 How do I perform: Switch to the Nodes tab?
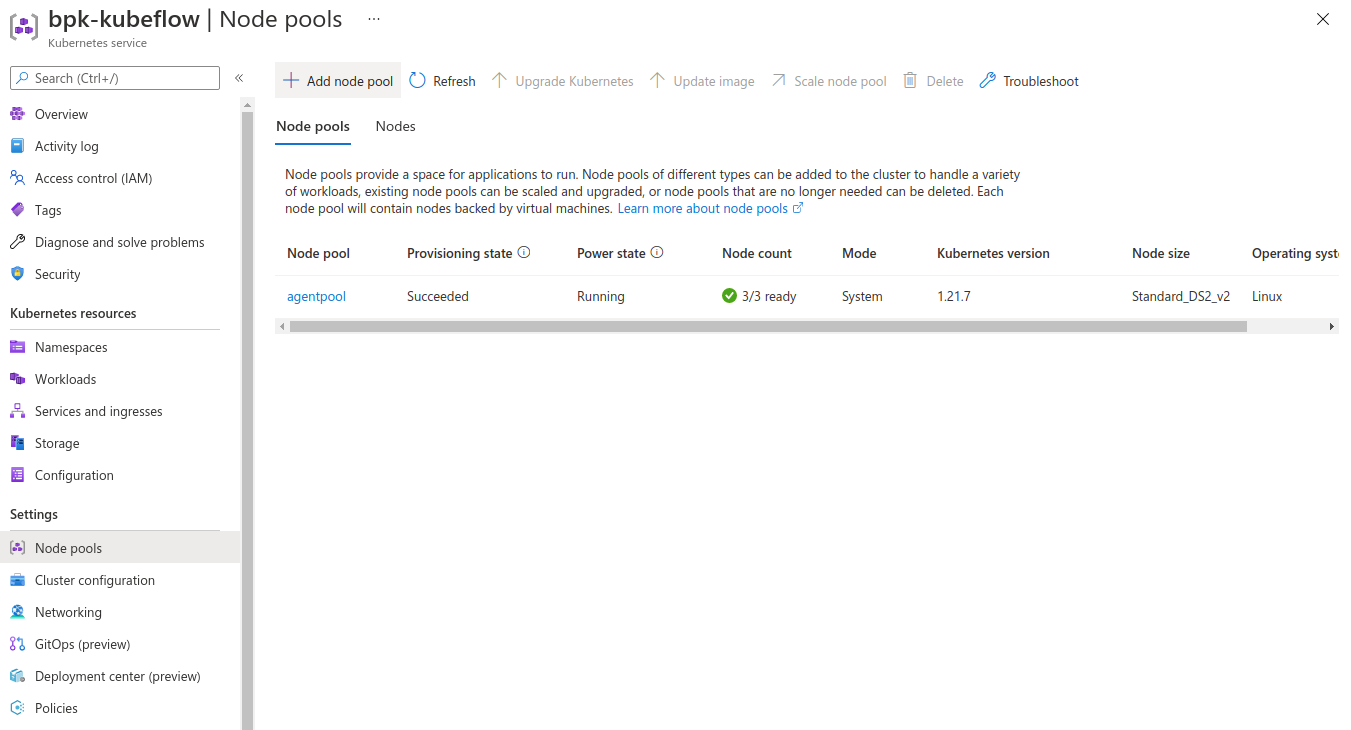coord(395,126)
